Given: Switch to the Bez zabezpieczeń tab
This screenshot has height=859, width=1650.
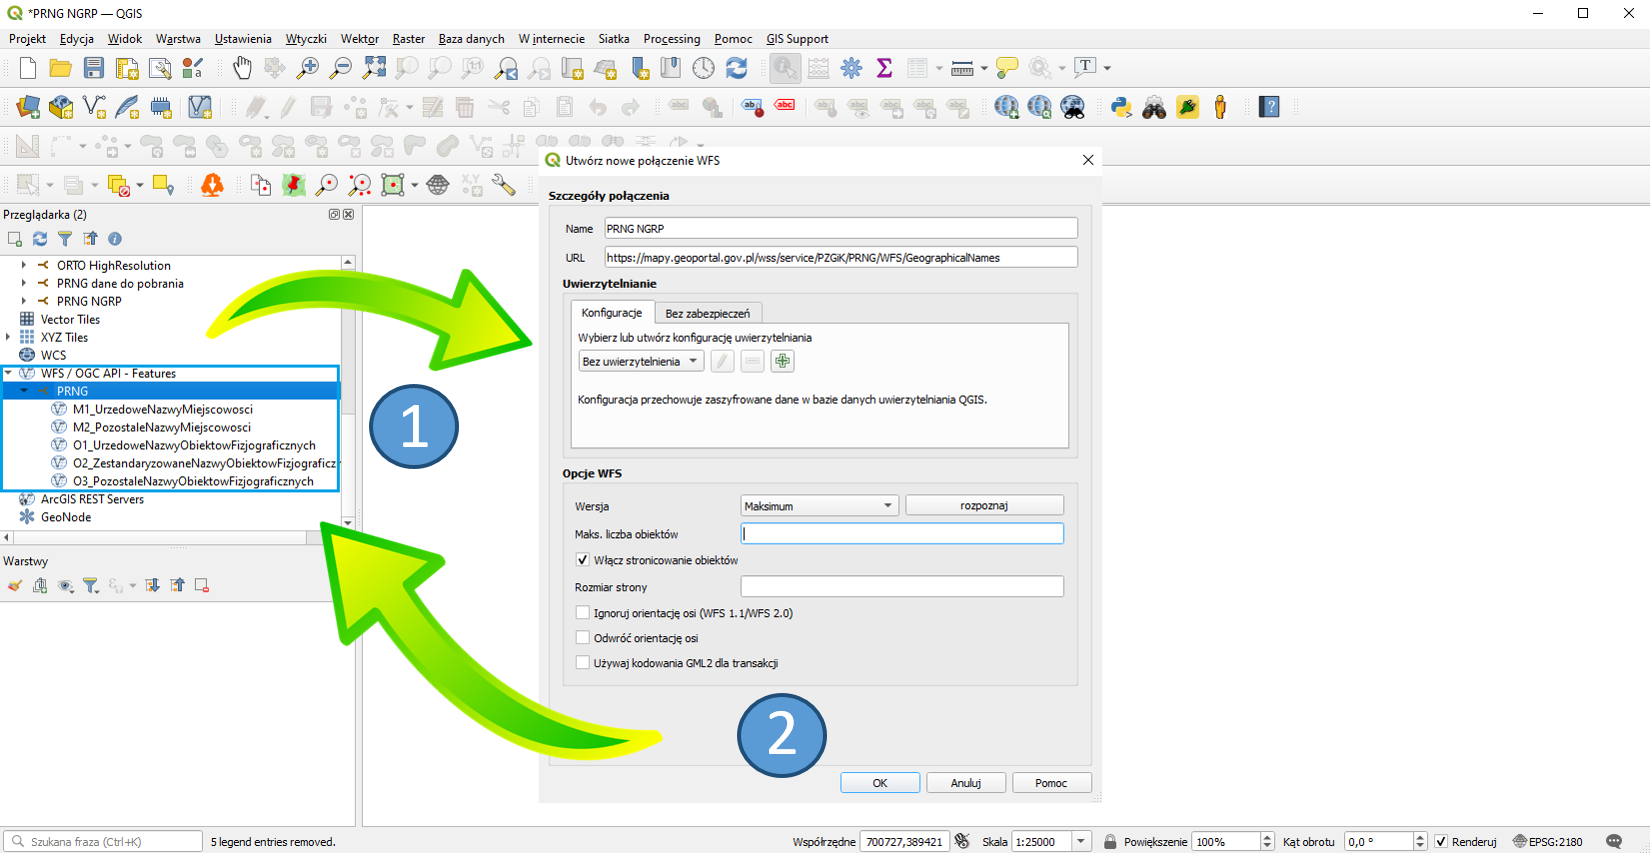Looking at the screenshot, I should tap(708, 313).
